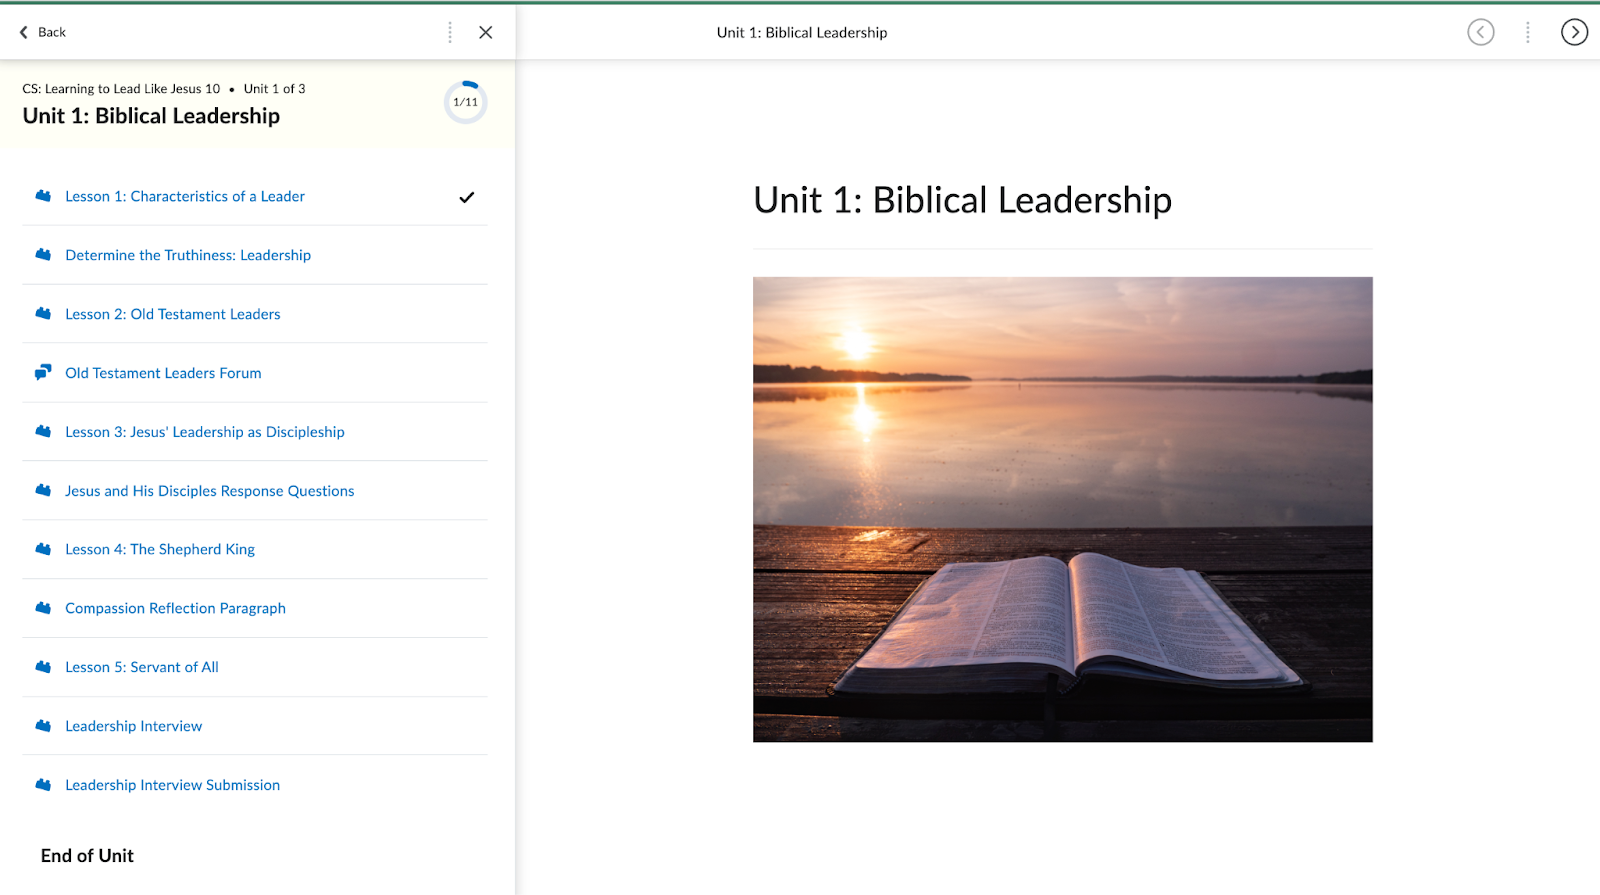Click the 1/11 progress circle
The image size is (1600, 895).
466,102
